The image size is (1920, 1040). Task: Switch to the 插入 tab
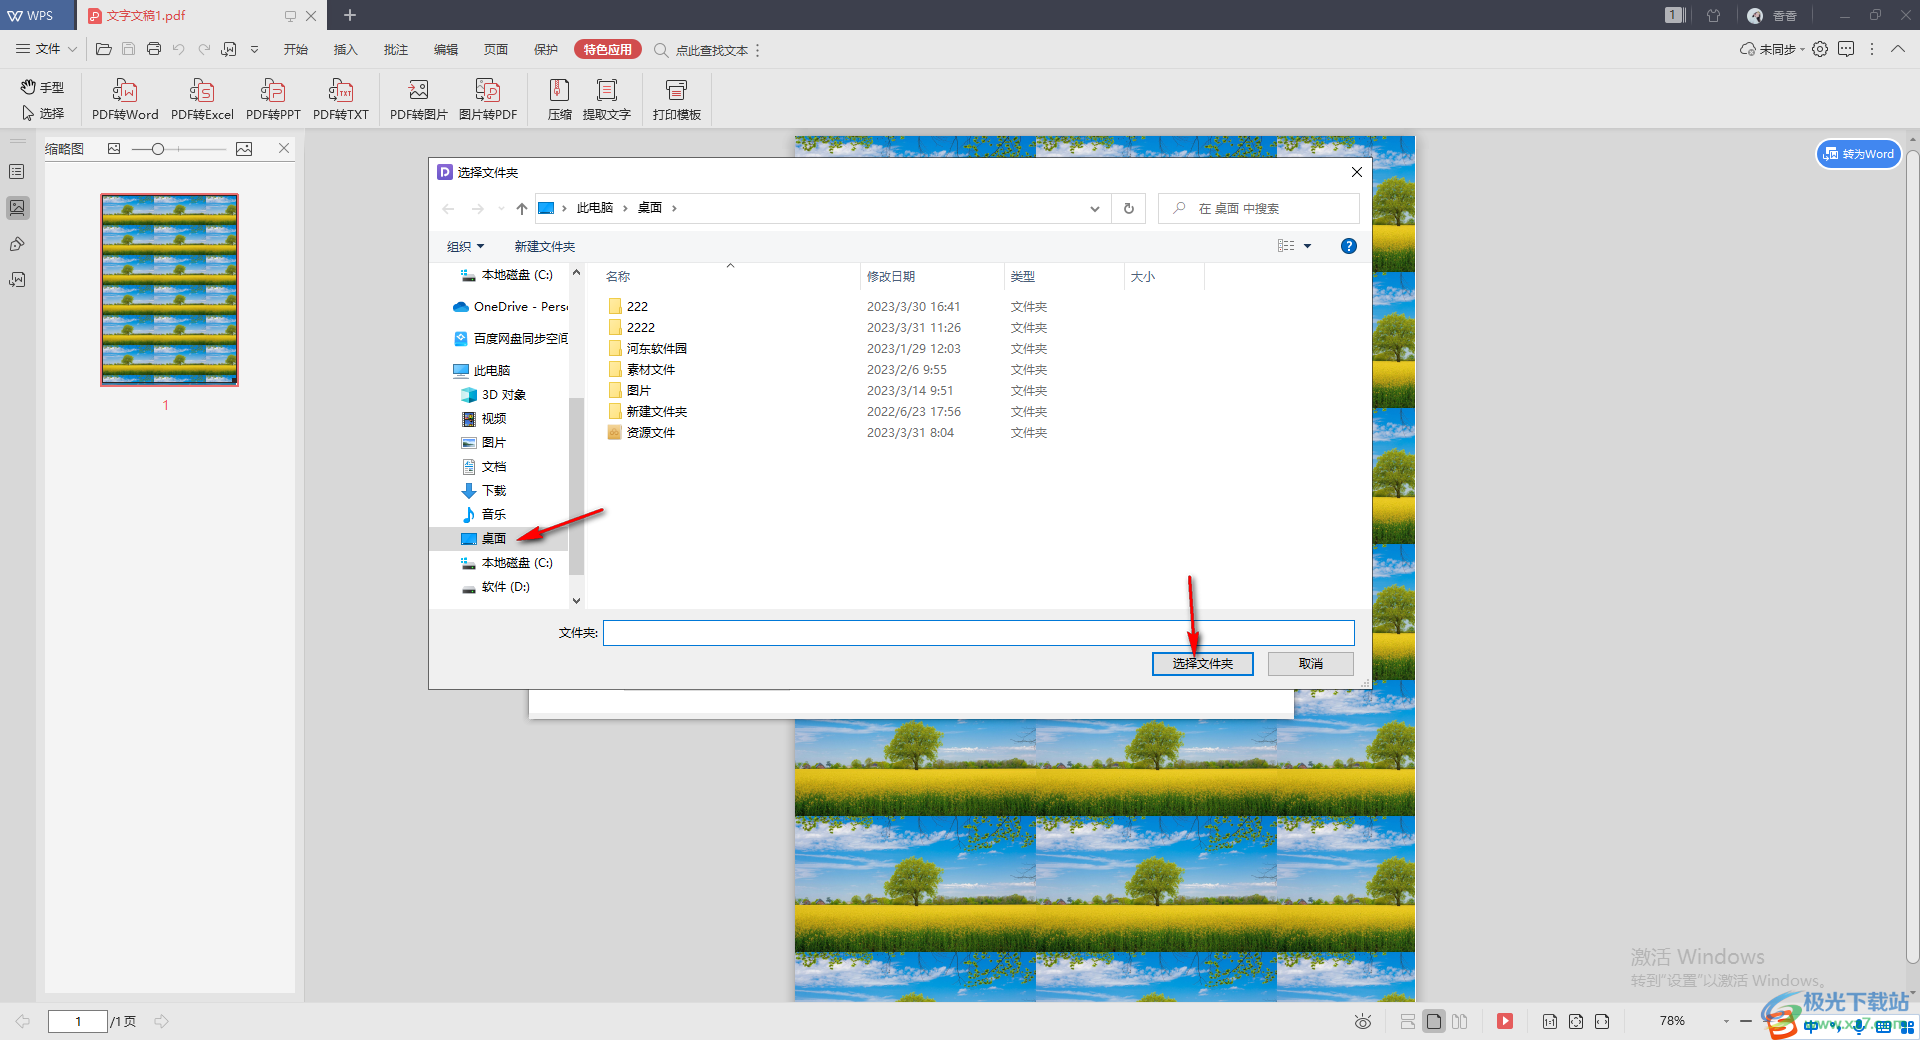[x=346, y=49]
